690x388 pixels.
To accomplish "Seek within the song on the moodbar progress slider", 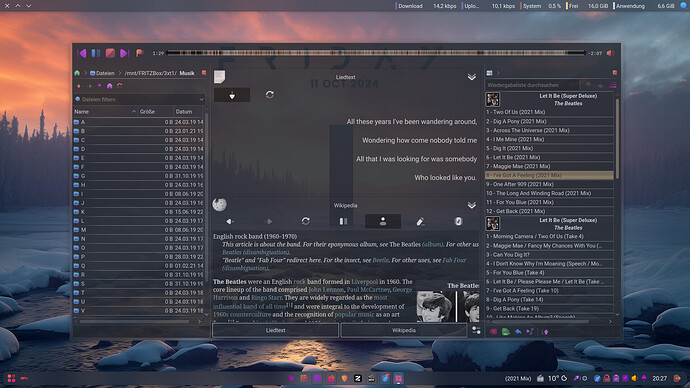I will (376, 53).
